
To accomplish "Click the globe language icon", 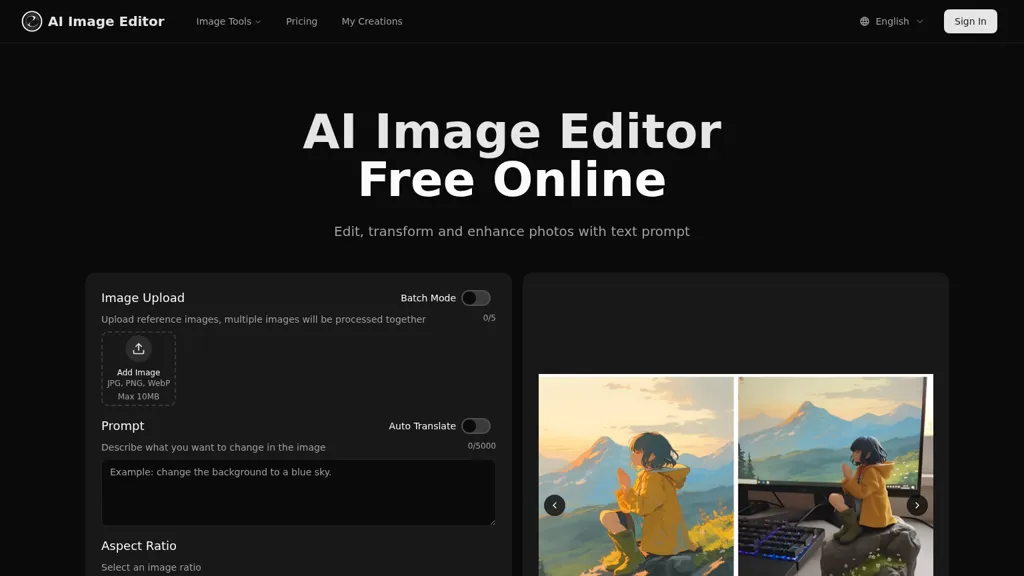I will 864,22.
